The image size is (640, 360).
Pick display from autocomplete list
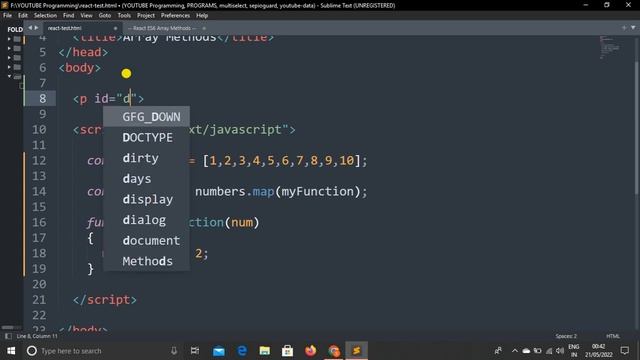(146, 199)
